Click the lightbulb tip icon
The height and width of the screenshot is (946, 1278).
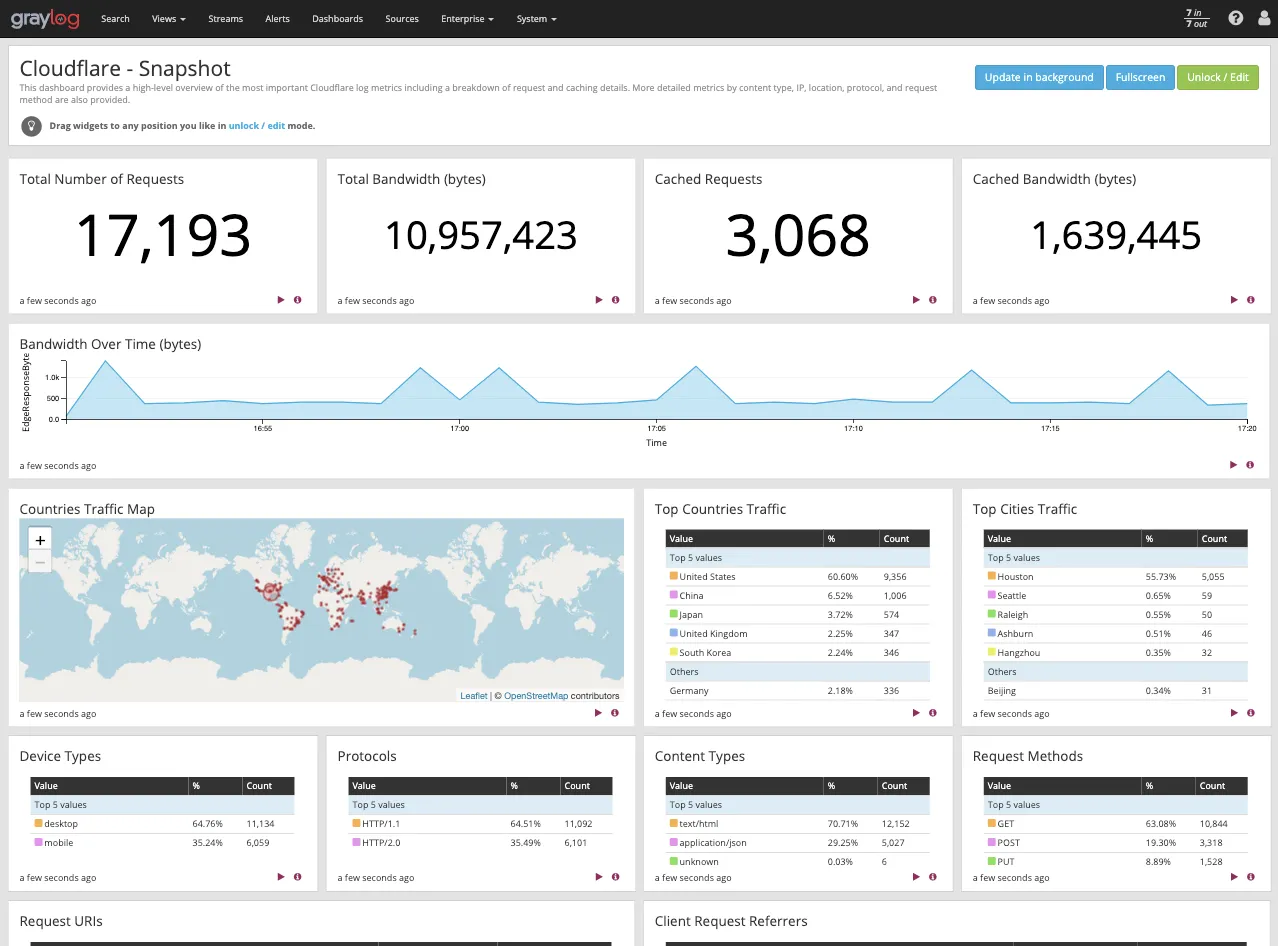(x=31, y=126)
